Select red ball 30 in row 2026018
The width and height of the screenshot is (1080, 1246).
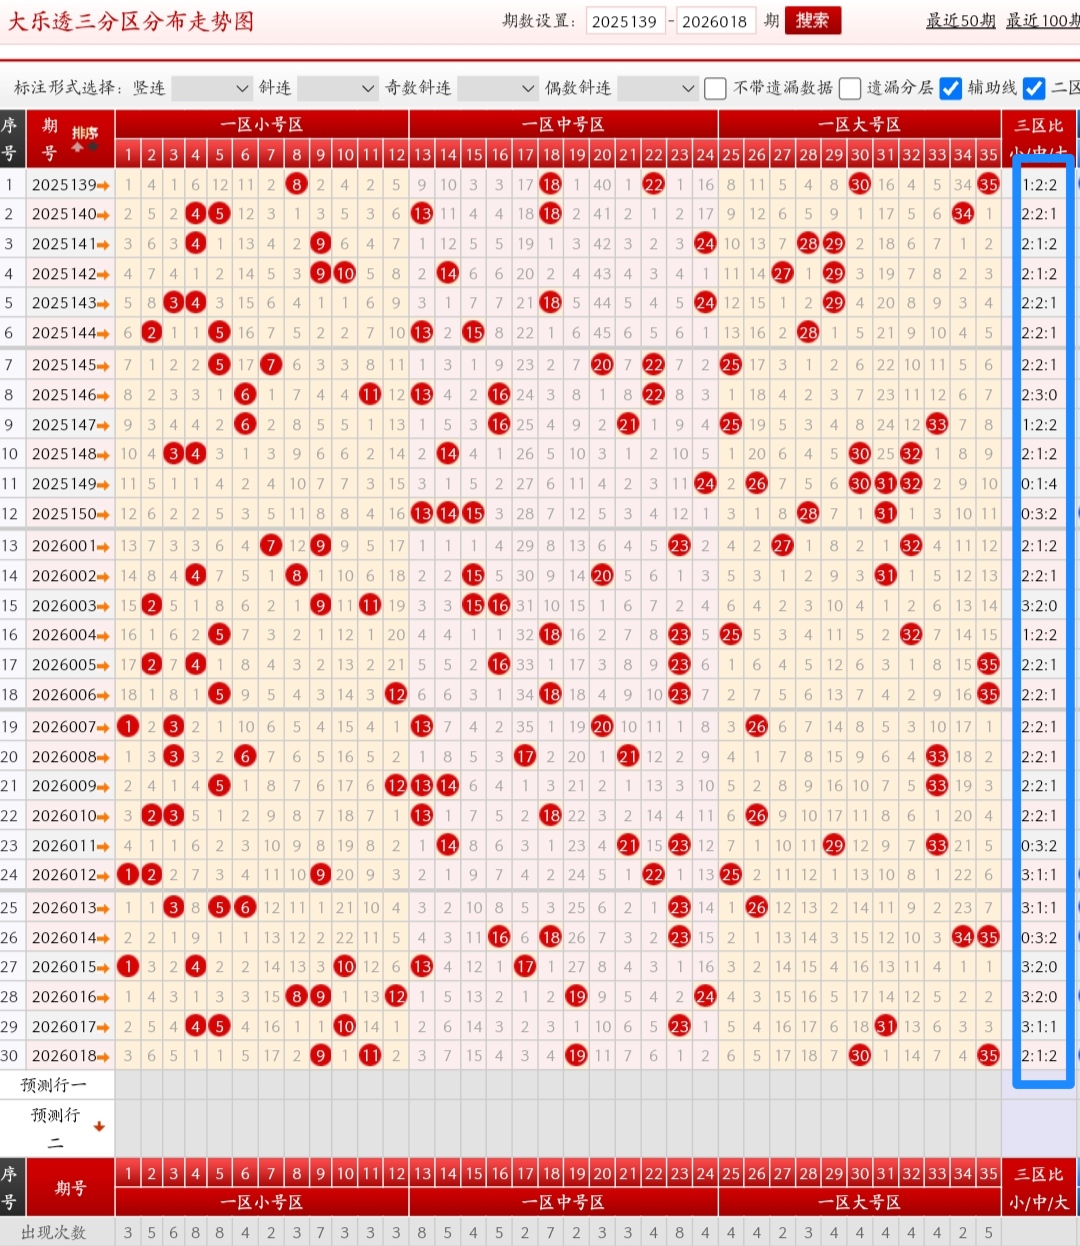pyautogui.click(x=860, y=1056)
